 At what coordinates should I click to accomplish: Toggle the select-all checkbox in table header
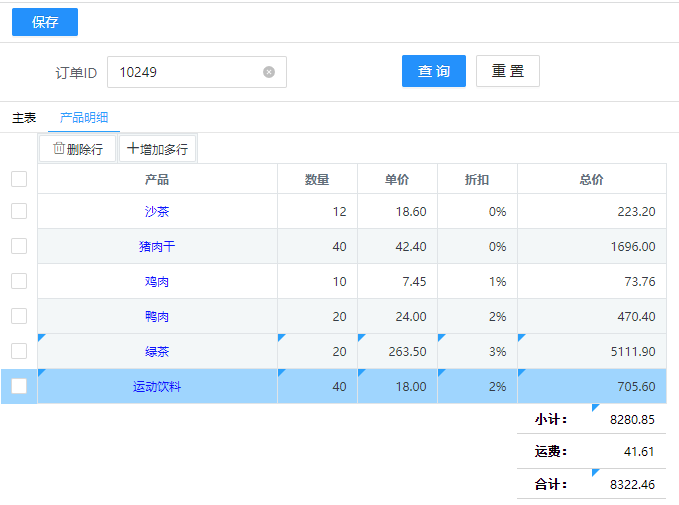click(19, 179)
